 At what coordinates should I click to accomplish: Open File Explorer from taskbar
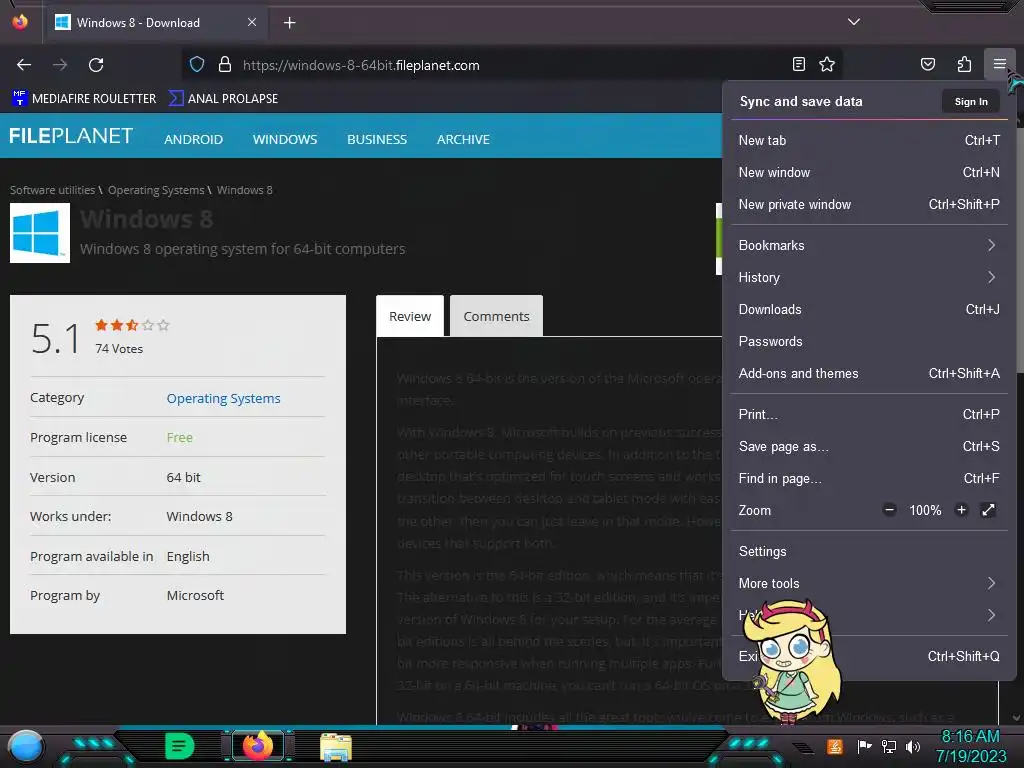point(336,747)
